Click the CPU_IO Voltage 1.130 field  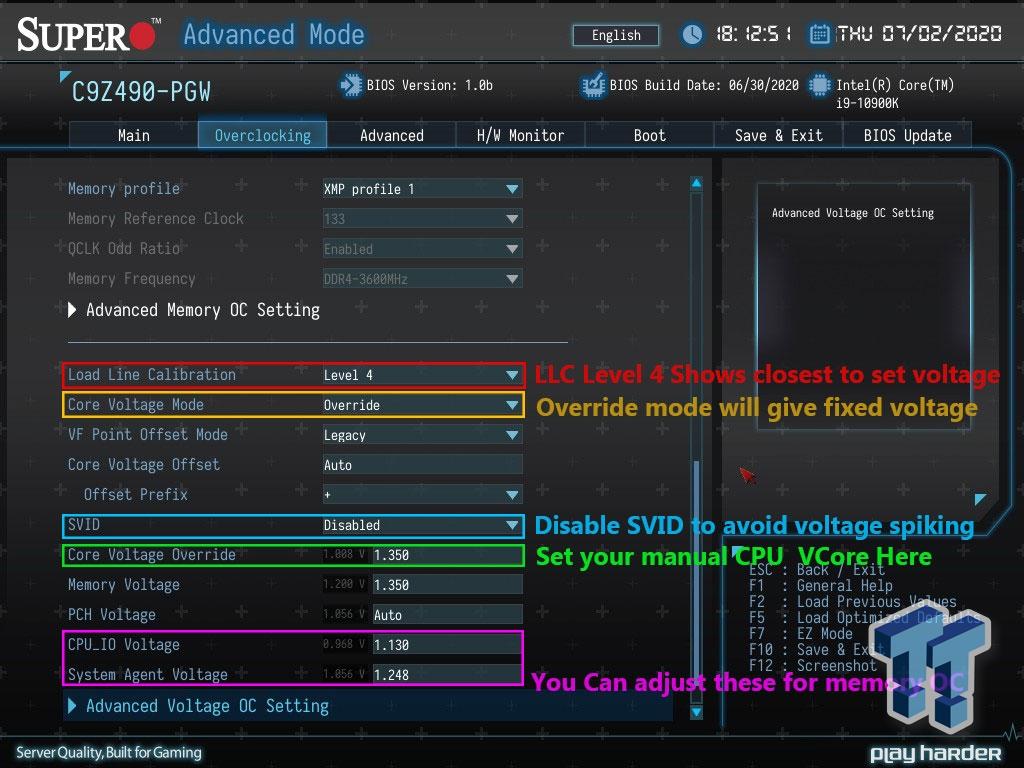tap(447, 645)
